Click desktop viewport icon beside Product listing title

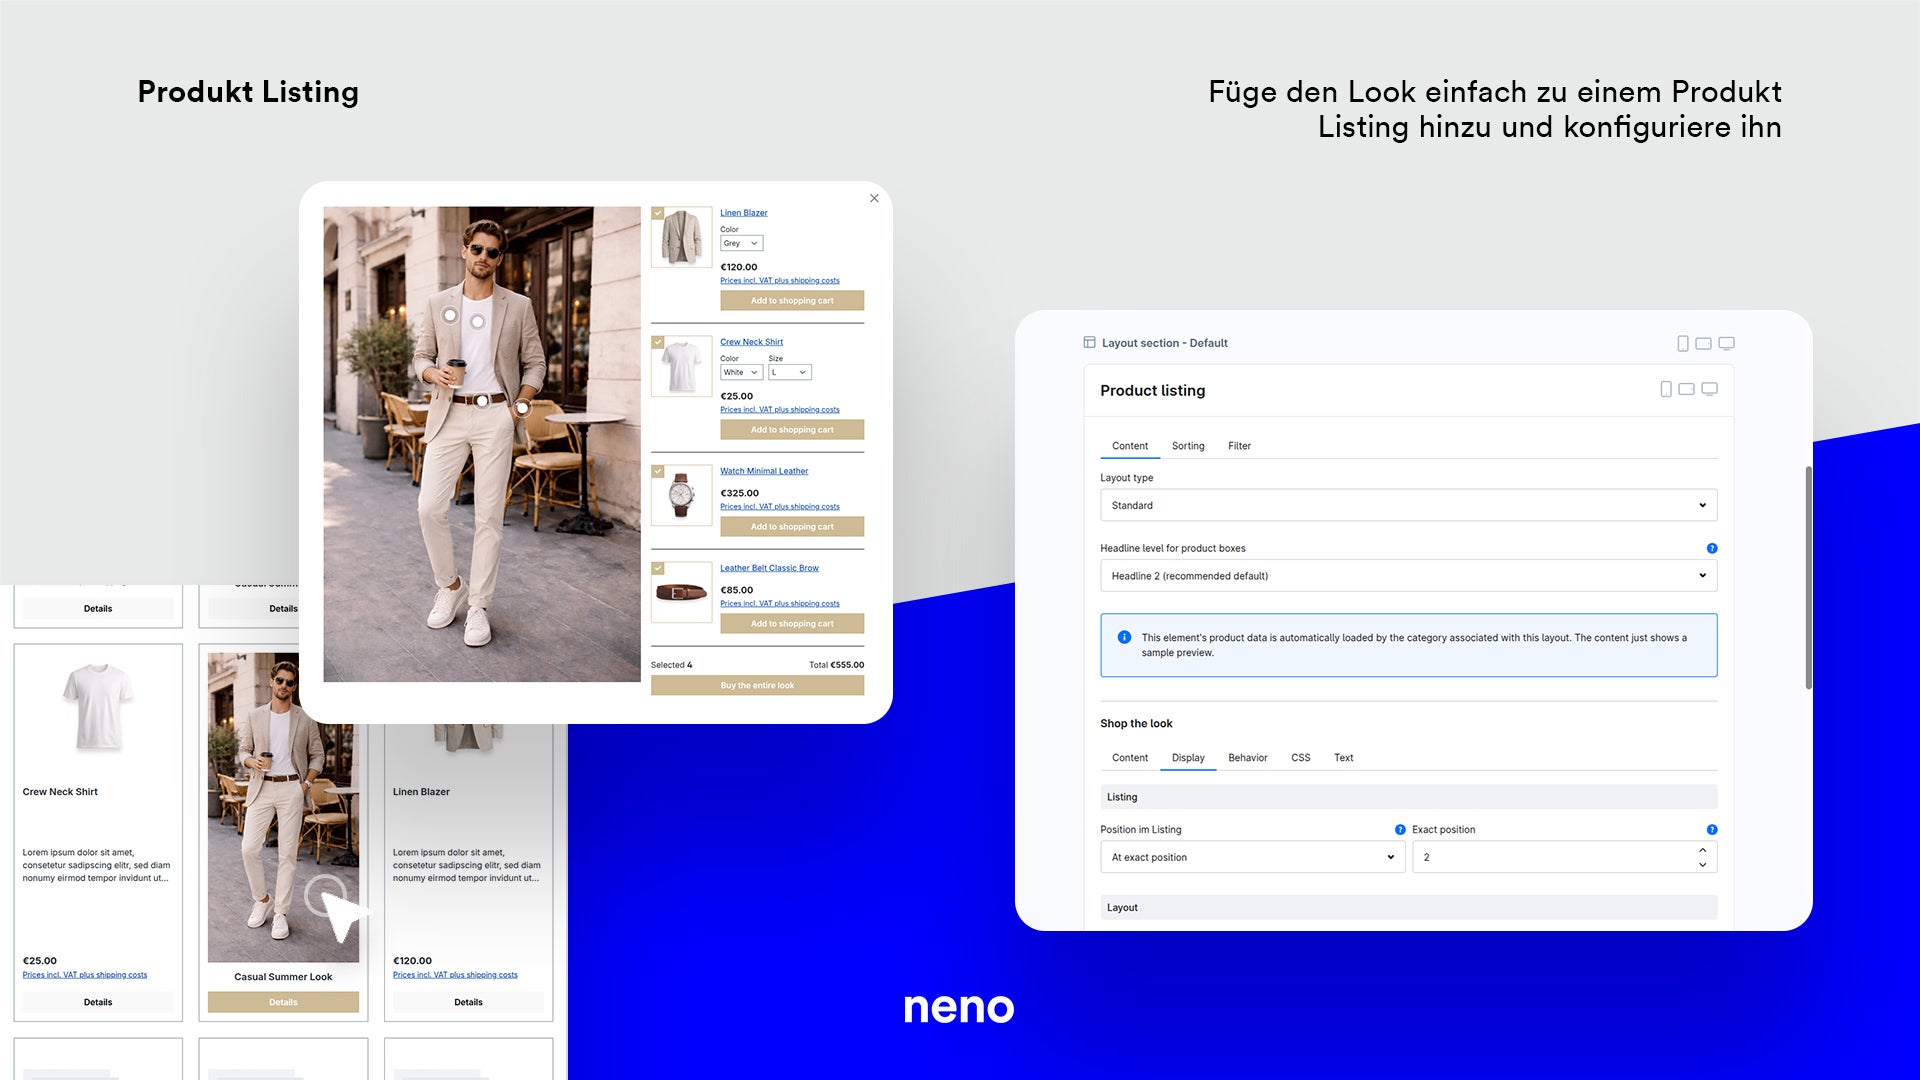tap(1710, 389)
